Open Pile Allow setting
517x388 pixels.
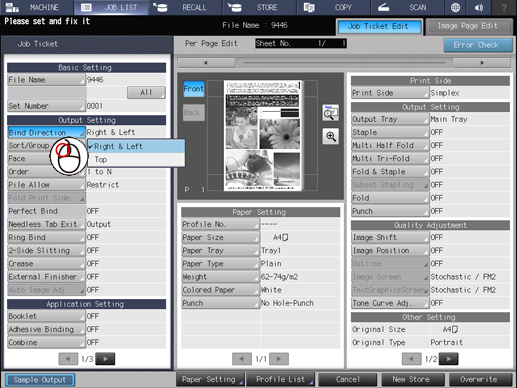coord(46,185)
